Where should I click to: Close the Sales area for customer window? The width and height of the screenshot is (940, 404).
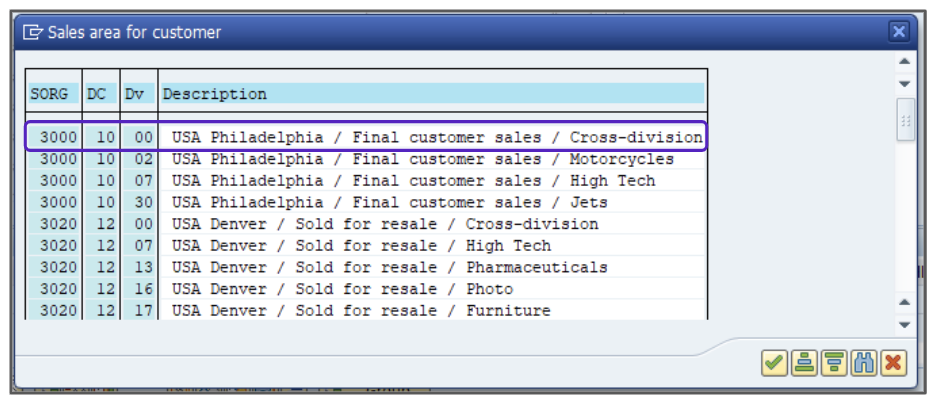point(899,32)
